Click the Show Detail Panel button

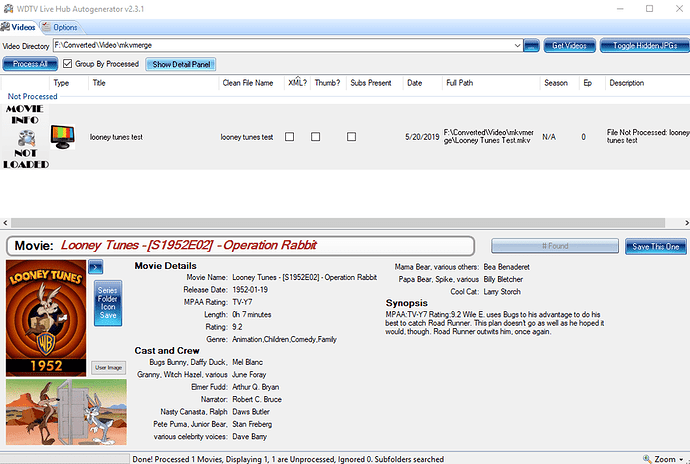tap(181, 64)
